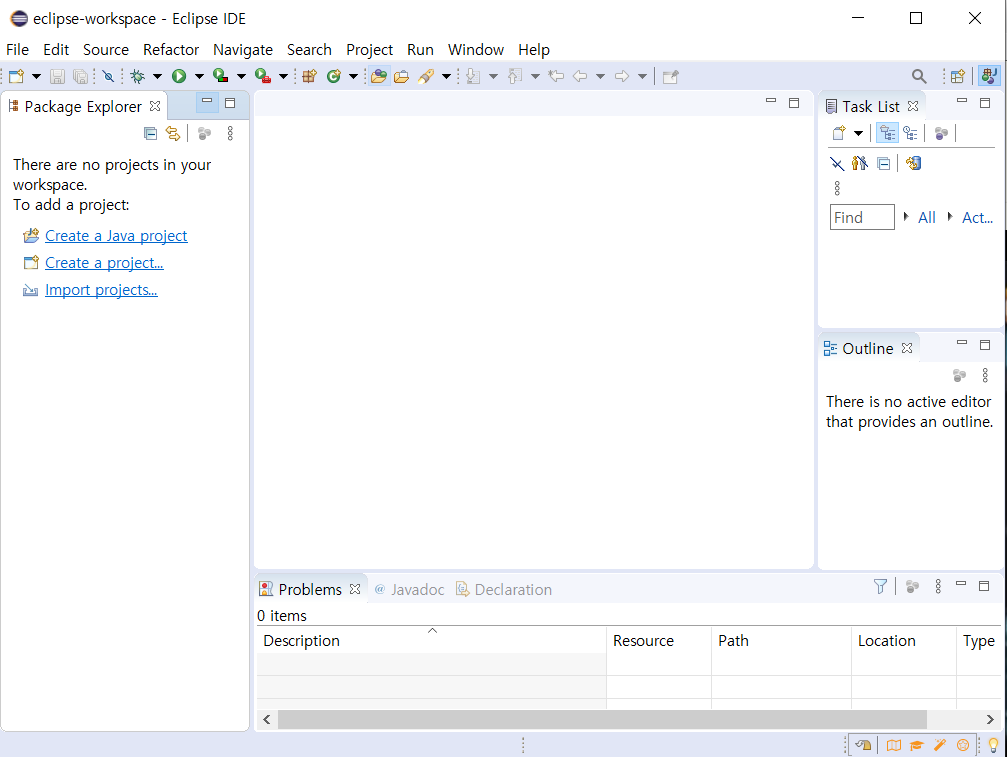Screen dimensions: 1007x757
Task: Open the Refactor menu
Action: (171, 49)
